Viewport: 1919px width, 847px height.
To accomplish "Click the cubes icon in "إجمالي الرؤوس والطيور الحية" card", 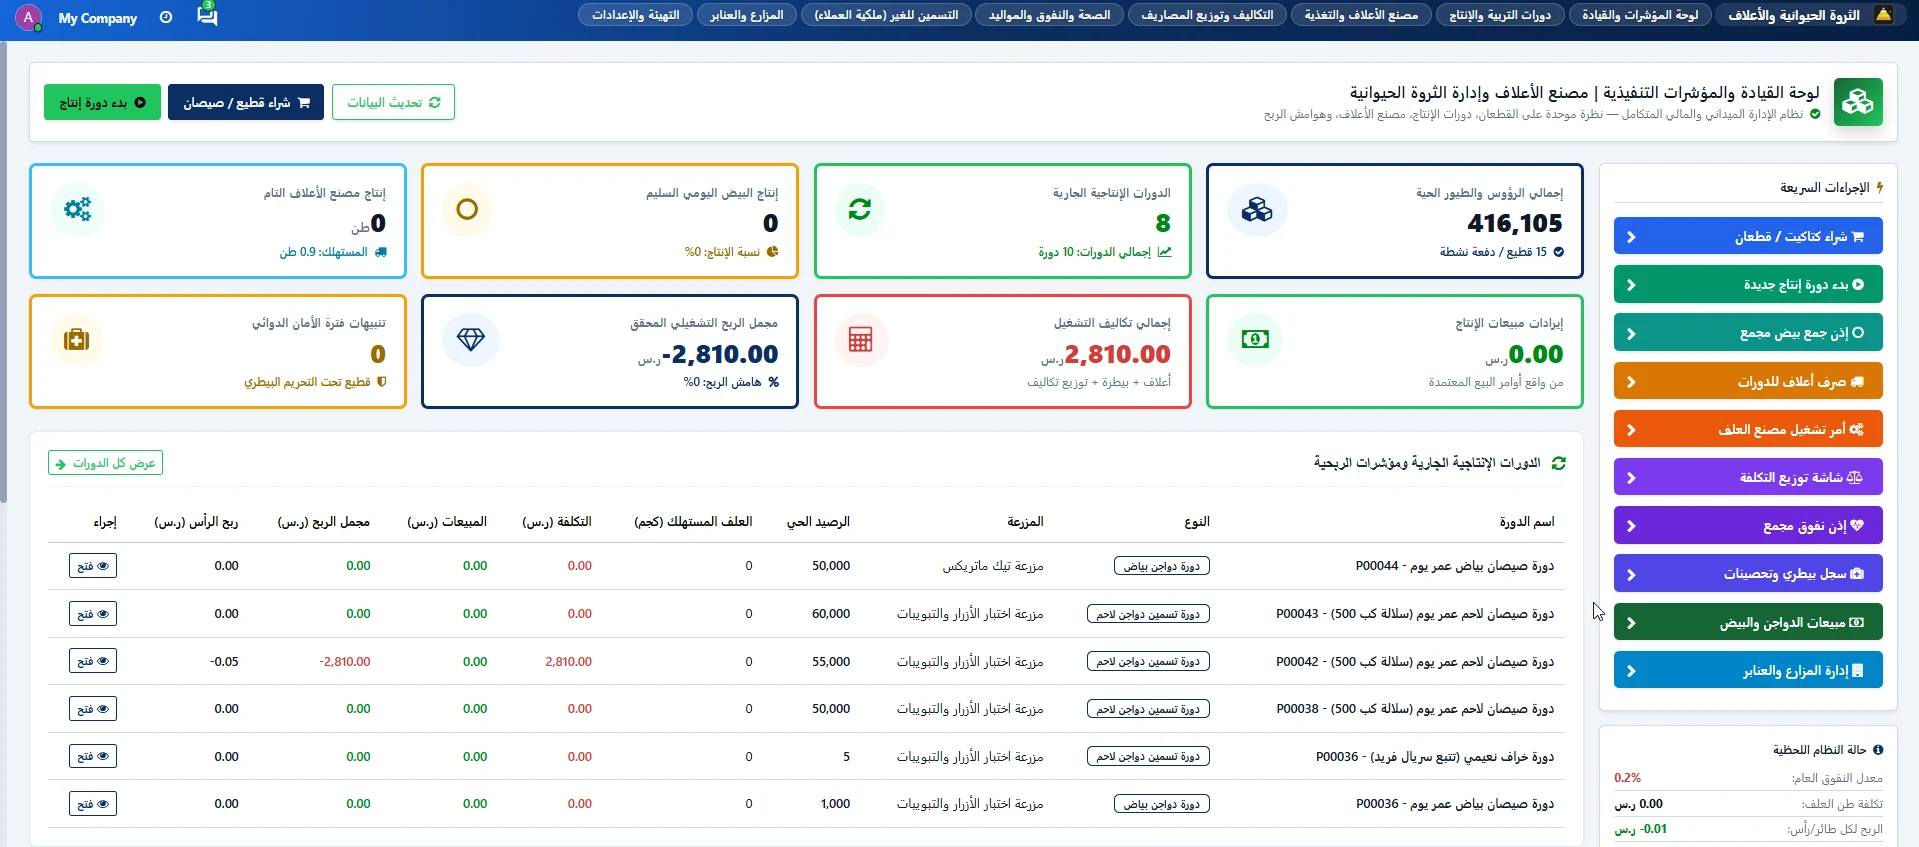I will pos(1257,210).
